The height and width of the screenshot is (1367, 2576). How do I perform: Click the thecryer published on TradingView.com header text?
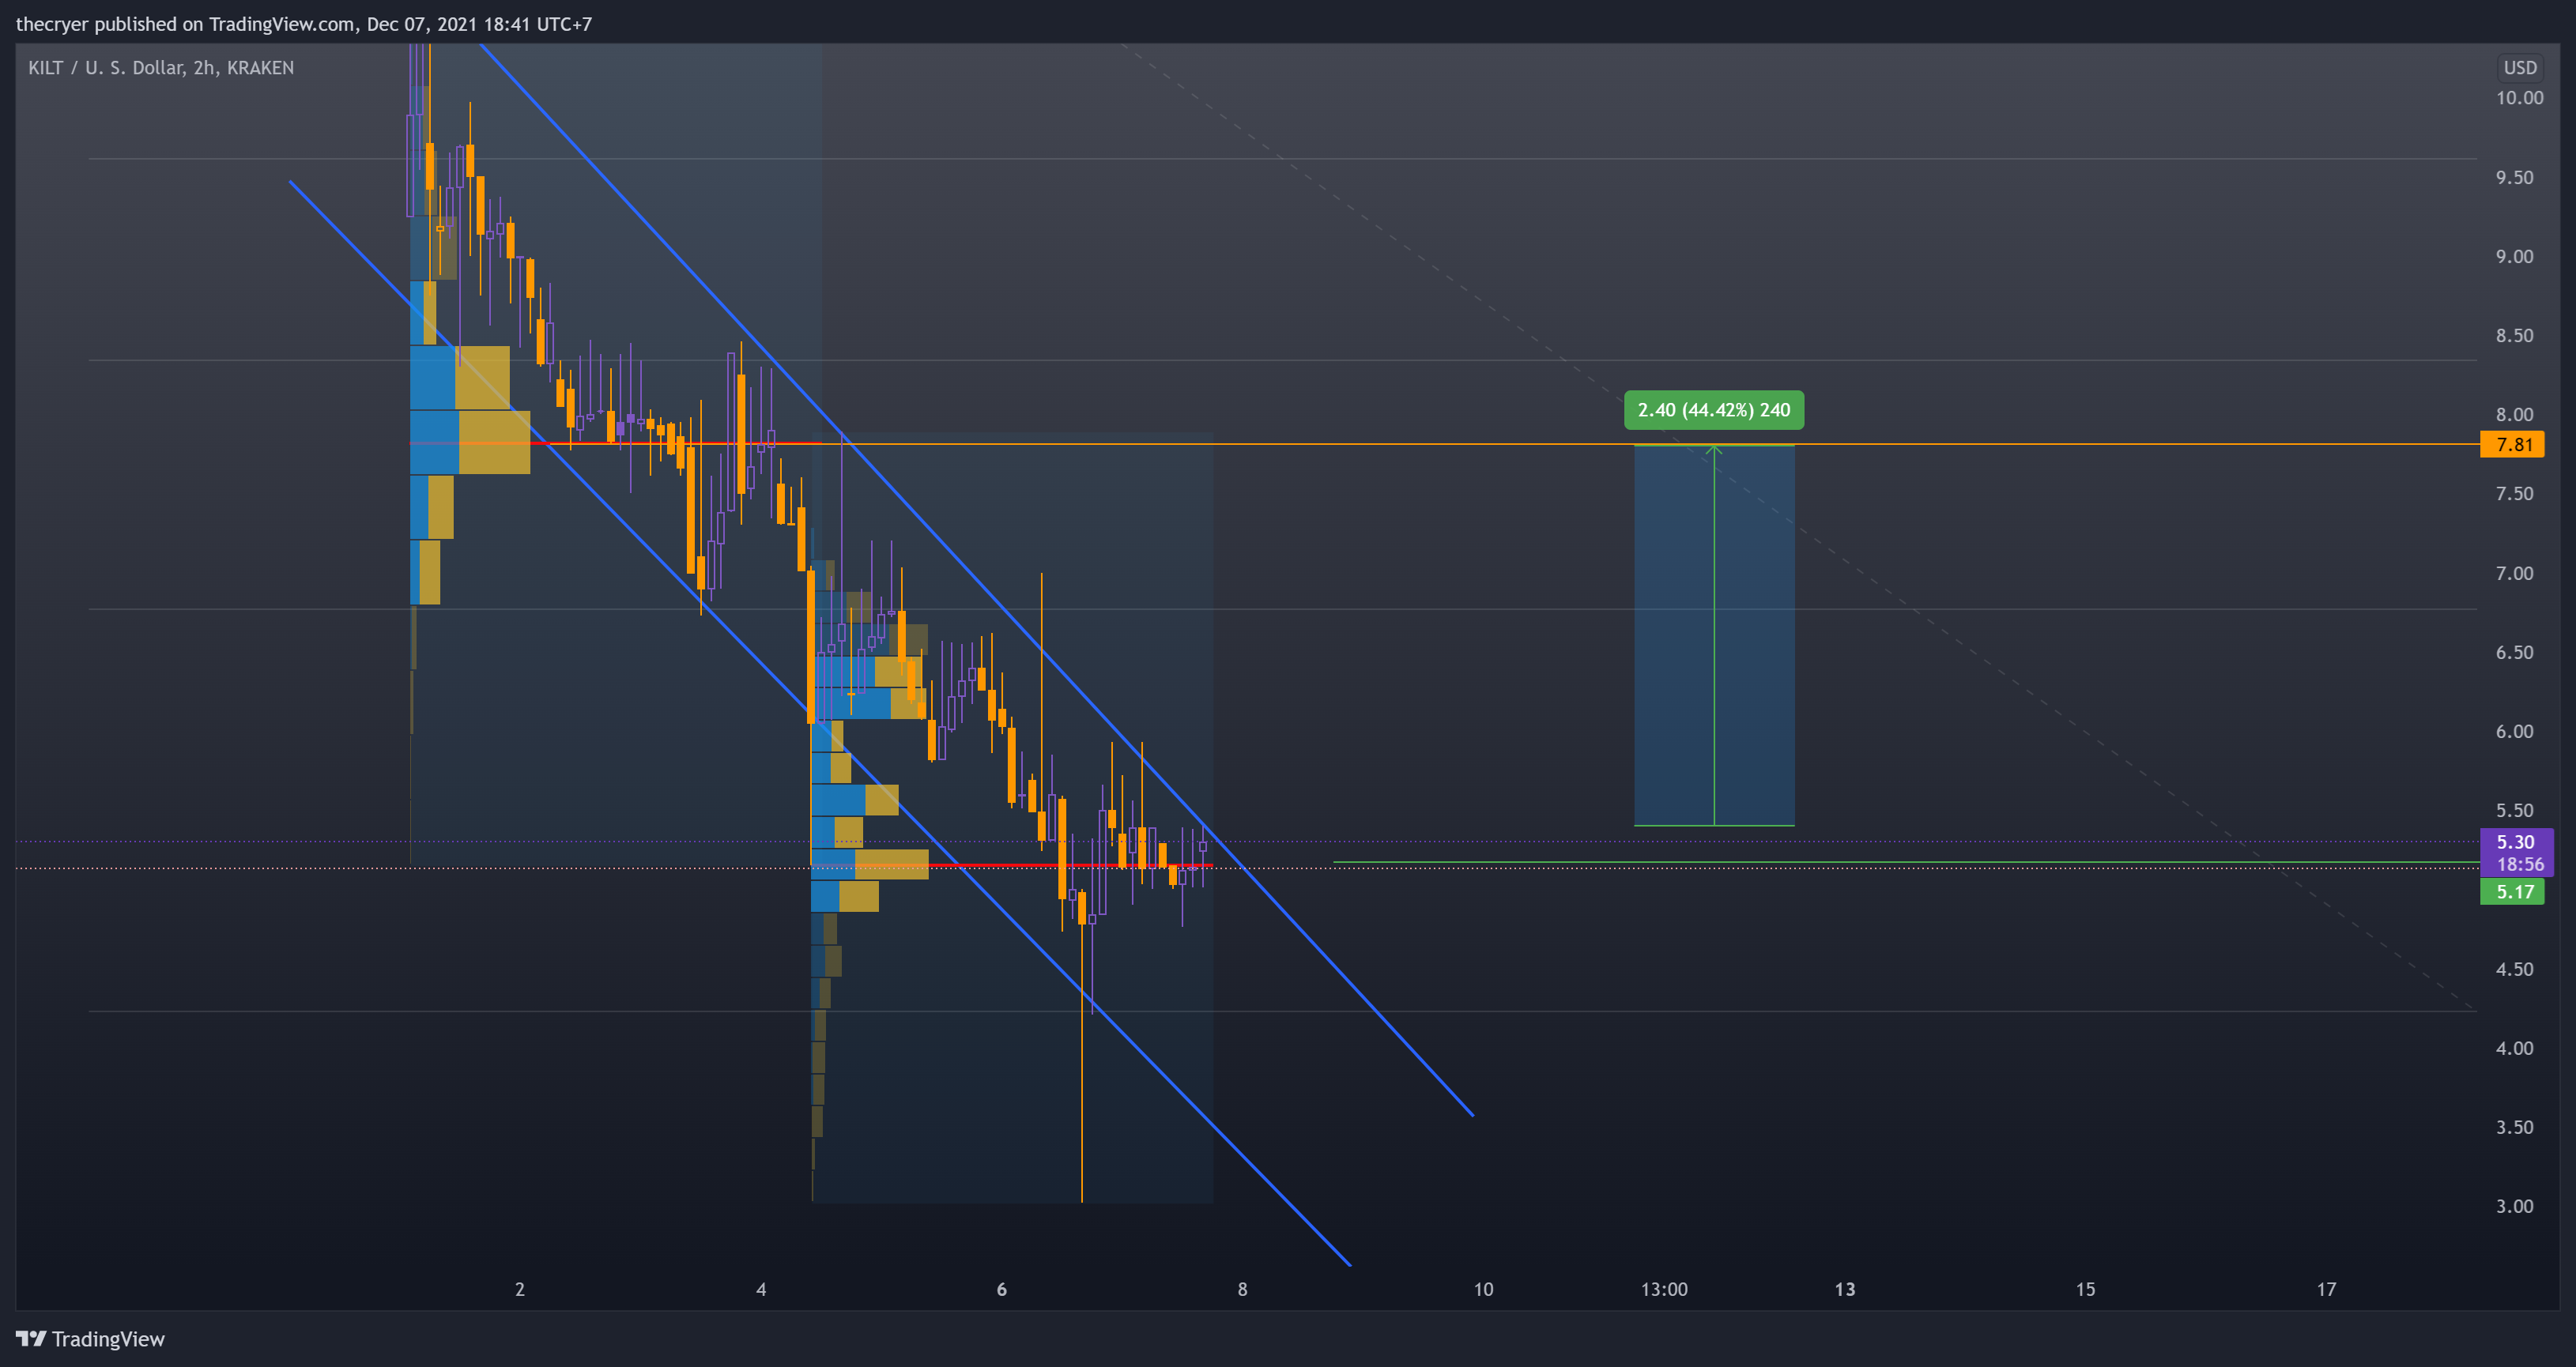click(x=304, y=24)
